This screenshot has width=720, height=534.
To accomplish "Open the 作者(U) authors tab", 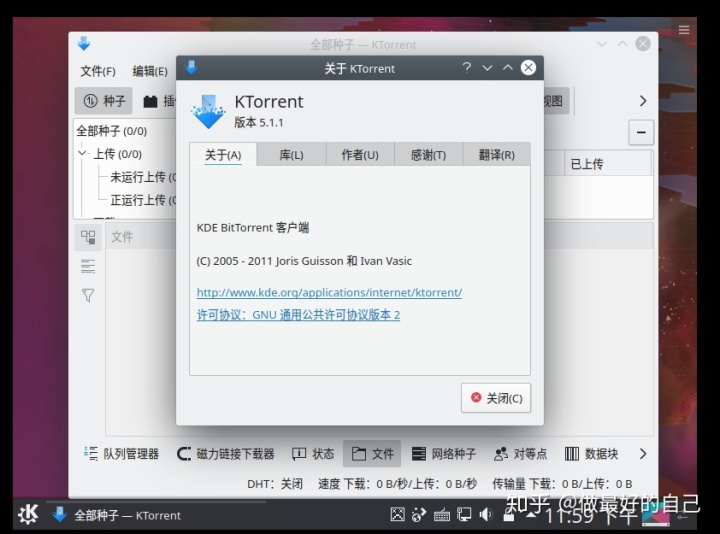I will (360, 155).
